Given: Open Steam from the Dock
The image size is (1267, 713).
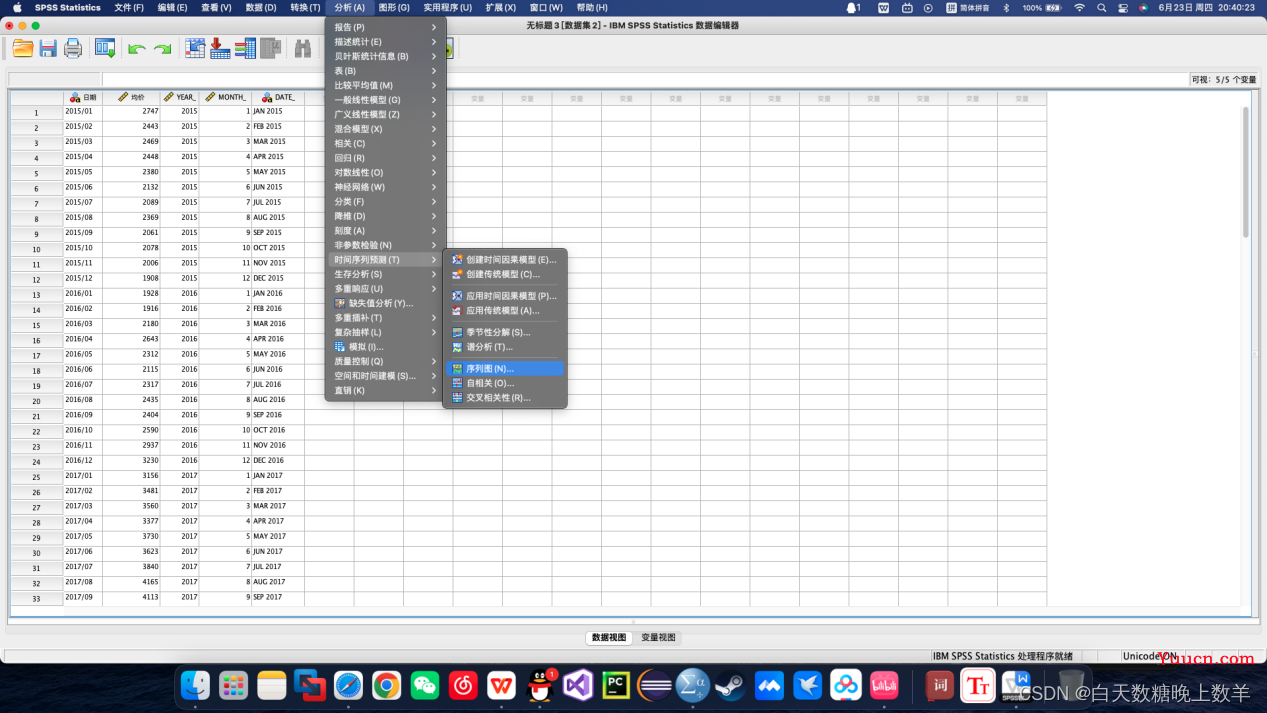Looking at the screenshot, I should 731,685.
